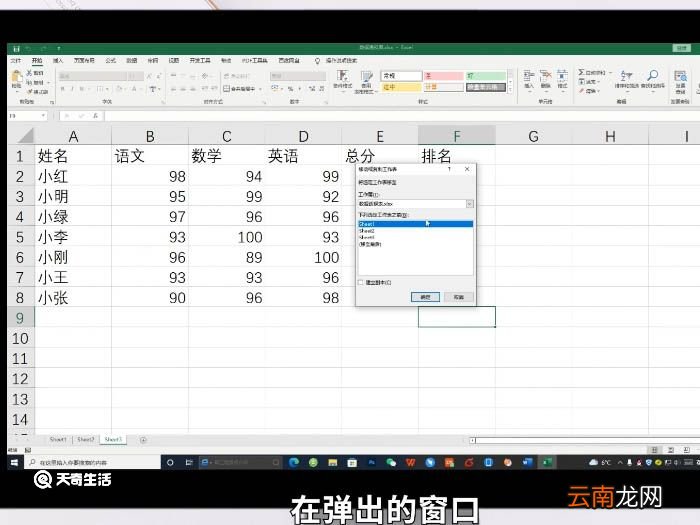700x525 pixels.
Task: Click the AutoSum sigma icon
Action: [x=581, y=72]
